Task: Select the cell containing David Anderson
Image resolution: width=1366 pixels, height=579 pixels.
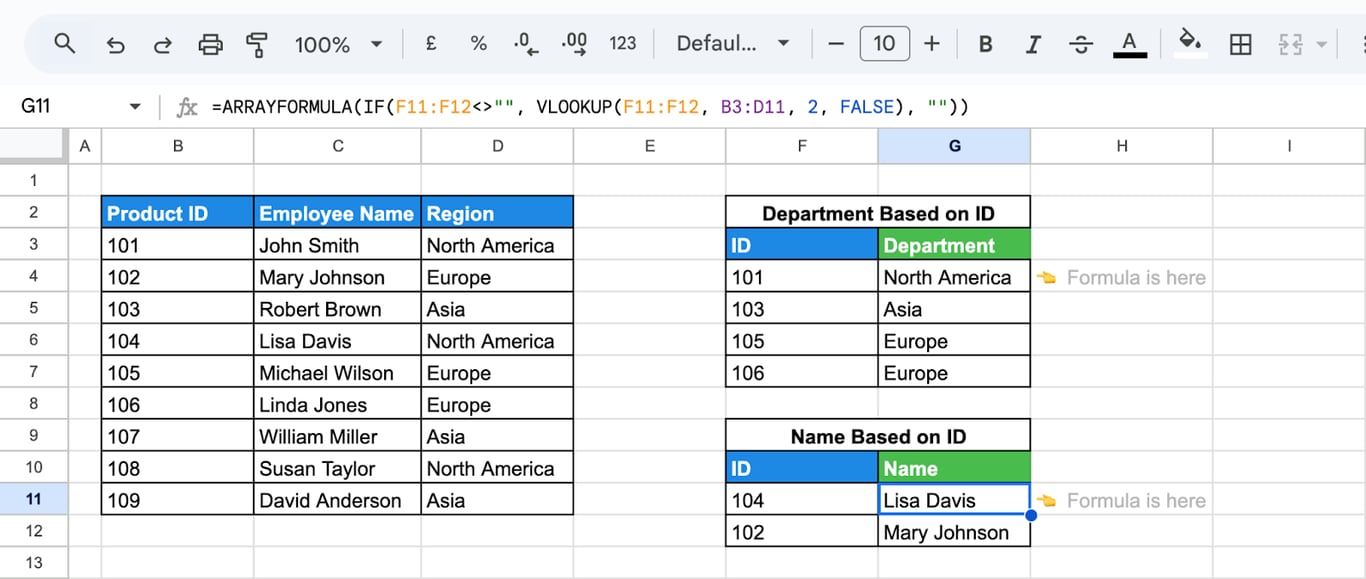Action: (x=338, y=500)
